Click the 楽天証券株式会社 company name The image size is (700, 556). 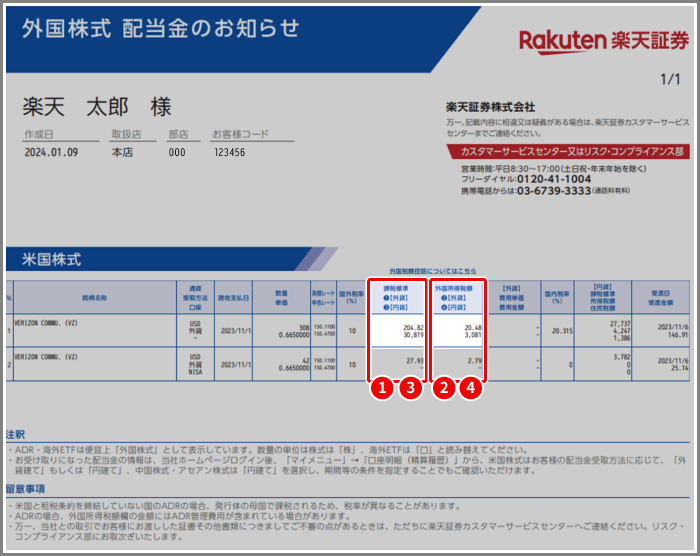[490, 107]
